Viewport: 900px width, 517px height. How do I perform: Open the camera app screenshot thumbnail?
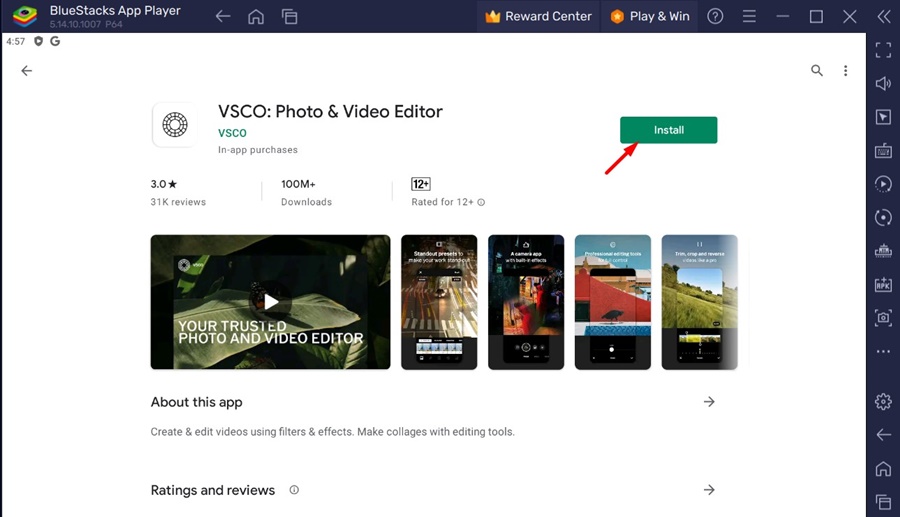tap(526, 302)
